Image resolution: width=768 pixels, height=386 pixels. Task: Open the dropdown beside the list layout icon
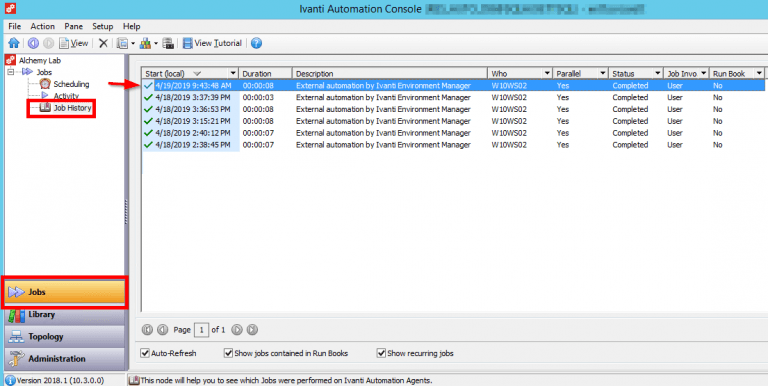(133, 43)
